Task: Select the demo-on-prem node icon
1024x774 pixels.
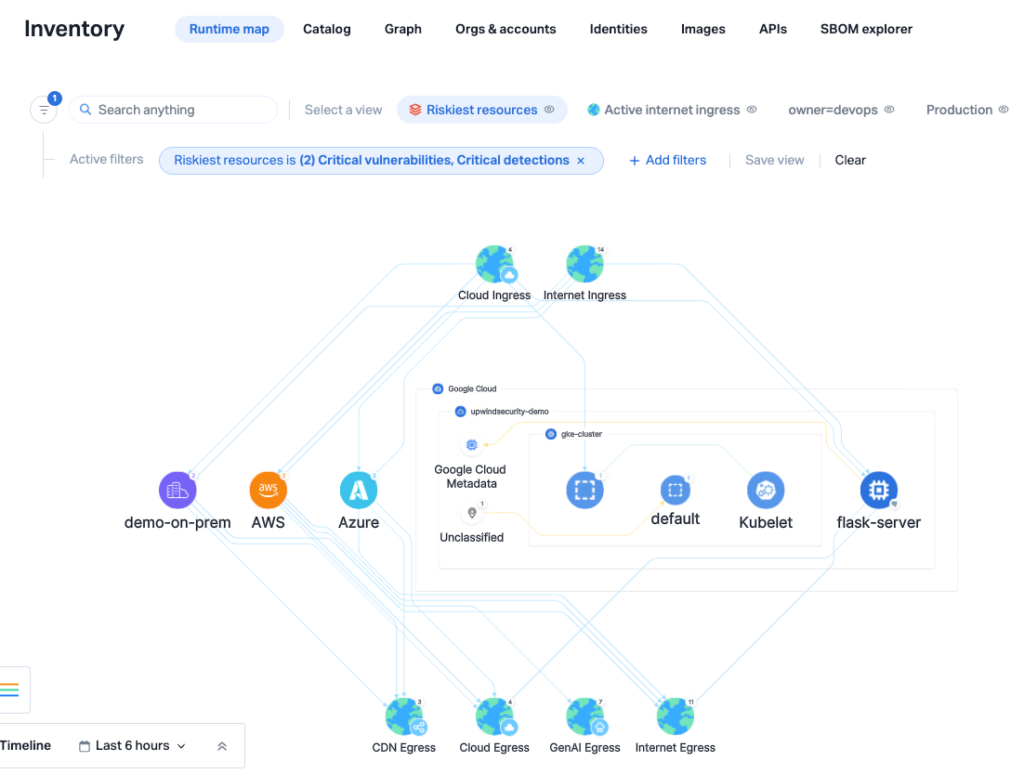Action: click(x=178, y=490)
